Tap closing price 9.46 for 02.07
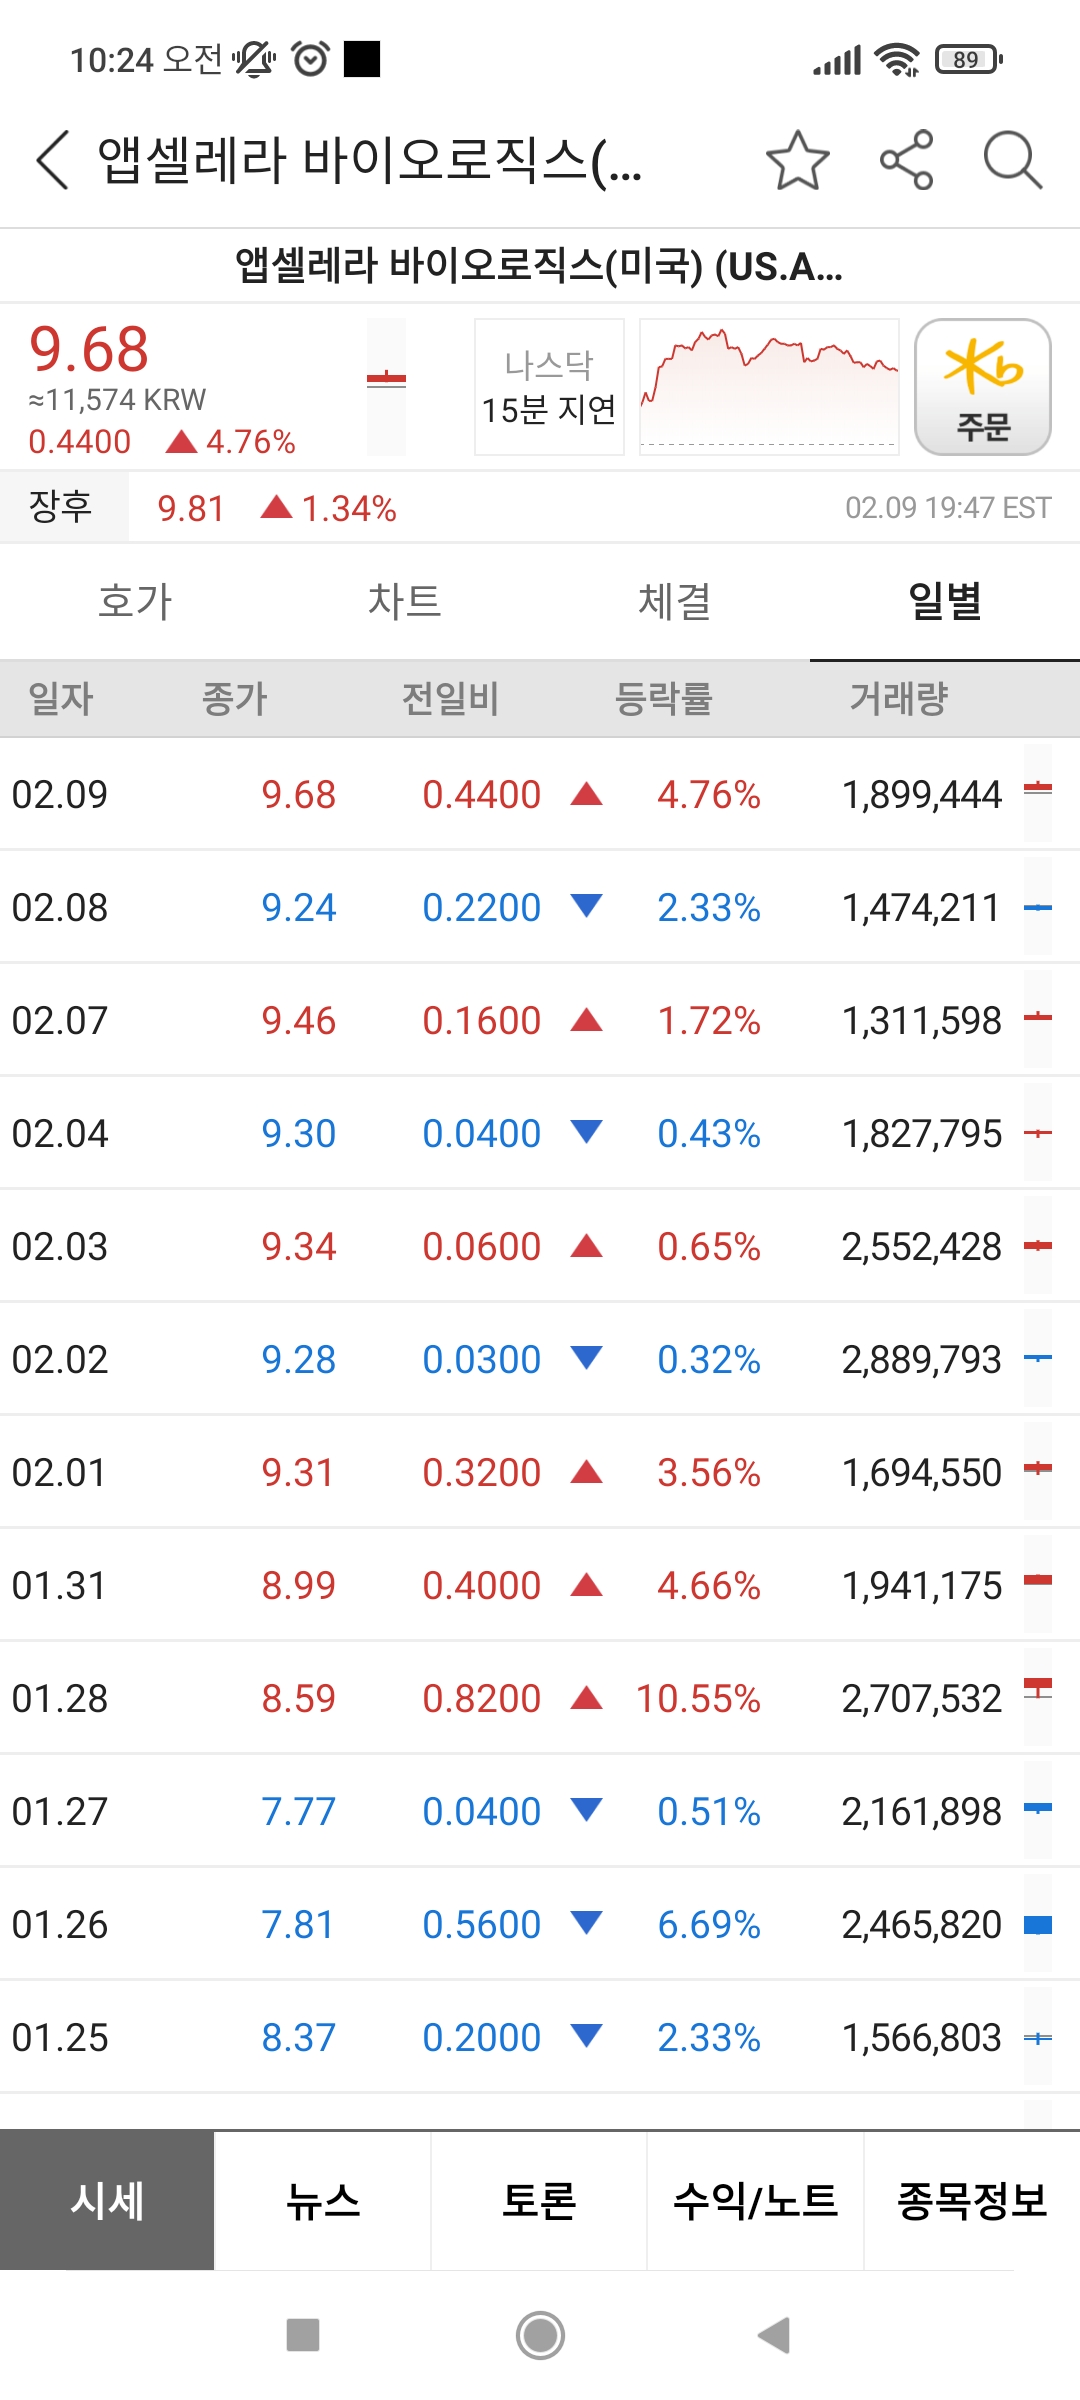The image size is (1080, 2400). 299,1021
